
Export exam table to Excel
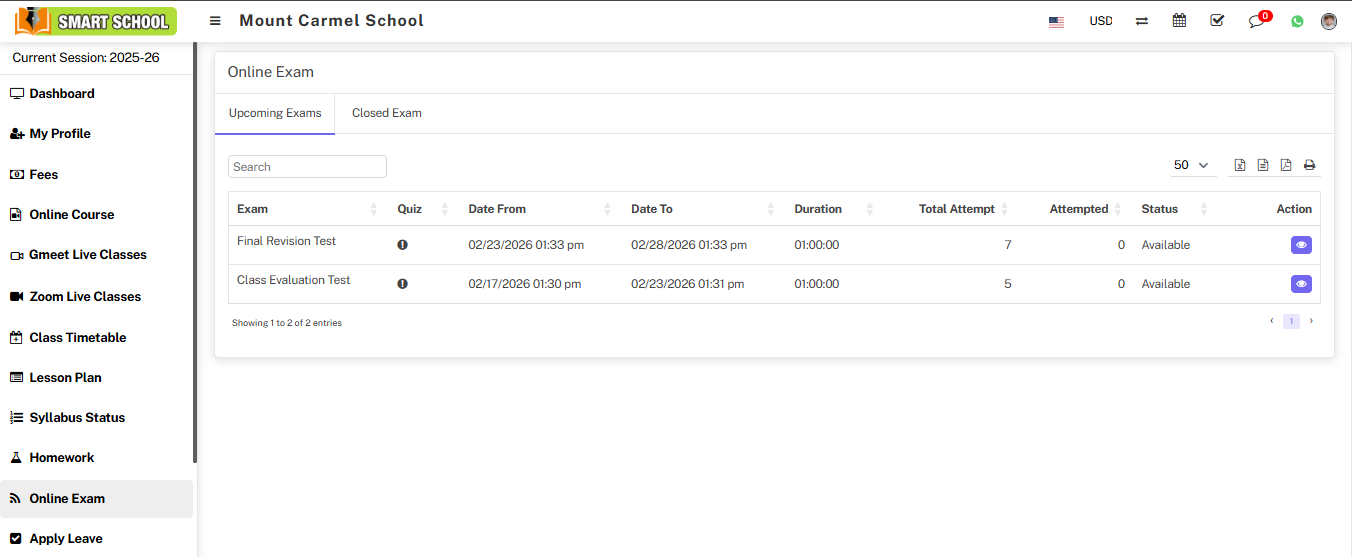coord(1240,165)
